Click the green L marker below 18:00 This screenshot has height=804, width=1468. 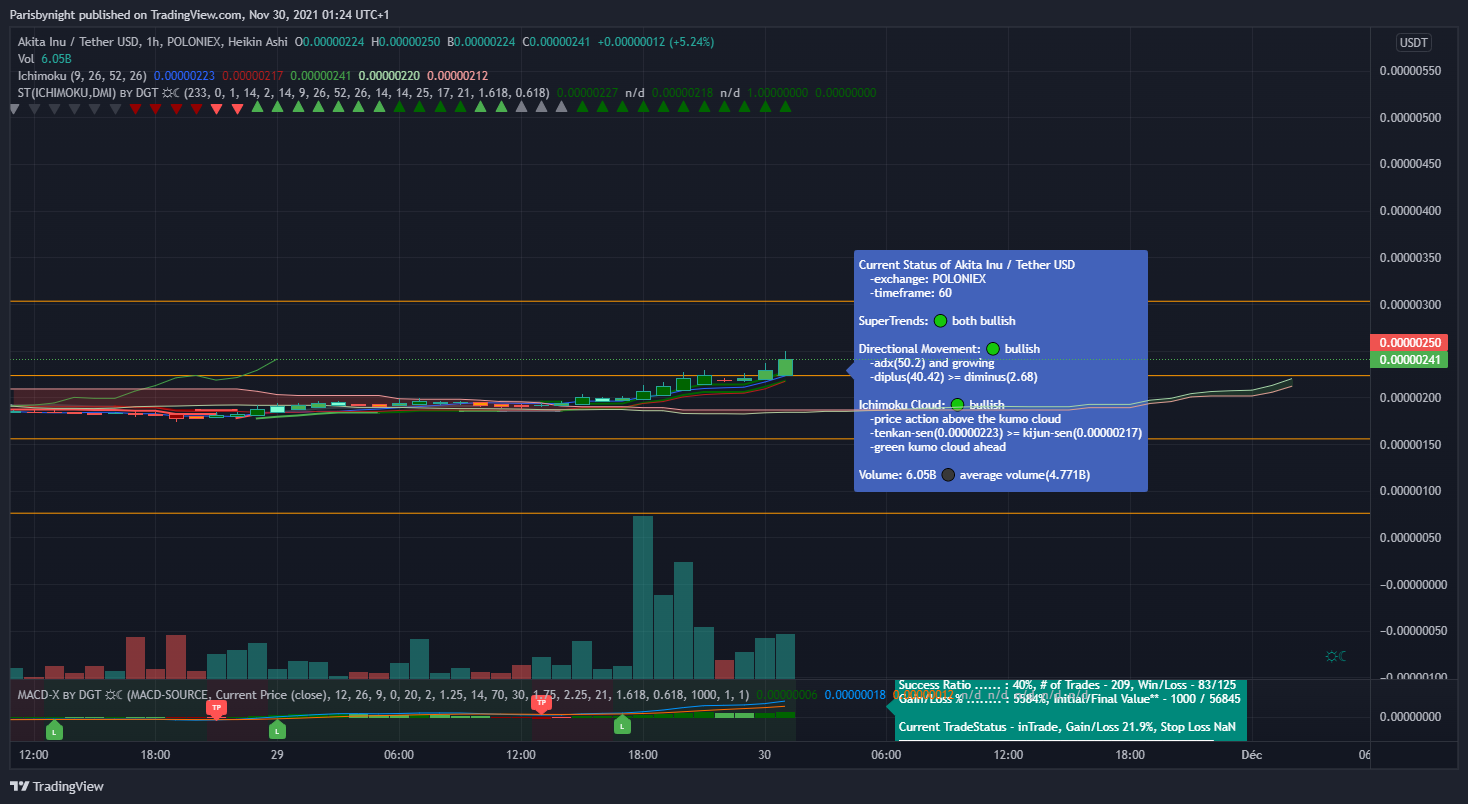[x=622, y=725]
